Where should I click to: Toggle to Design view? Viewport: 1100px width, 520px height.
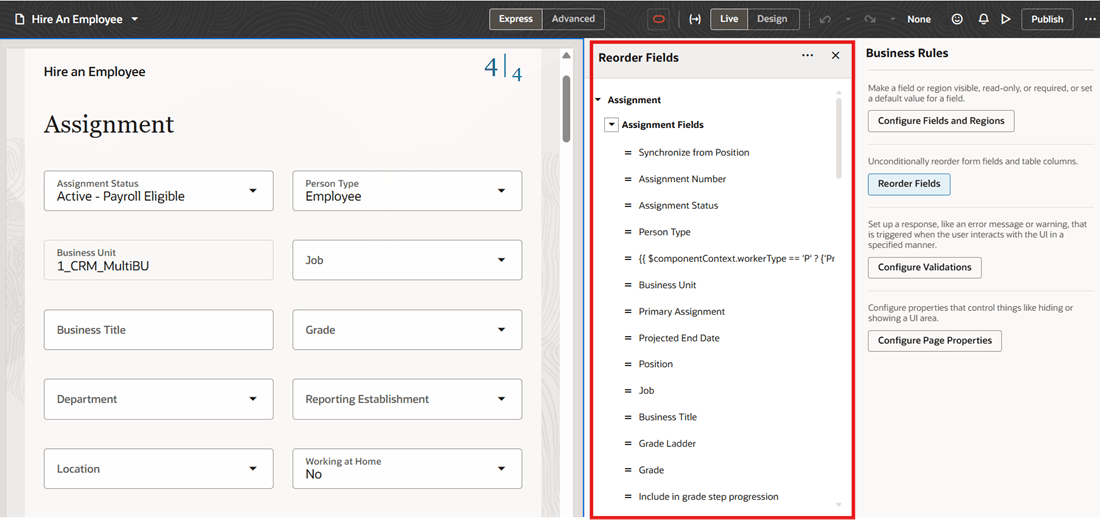(772, 19)
